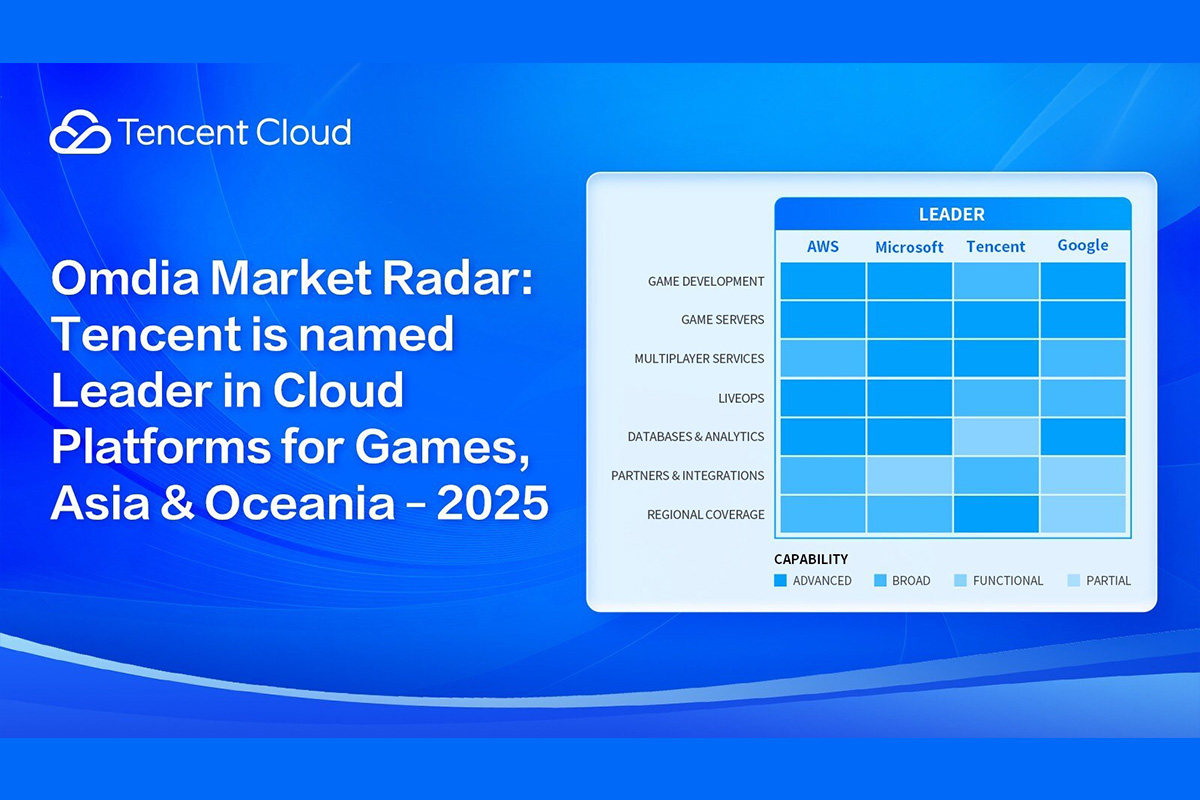Select the PARTNERS & INTEGRATIONS row label
Screen dimensions: 1200x800
click(688, 476)
